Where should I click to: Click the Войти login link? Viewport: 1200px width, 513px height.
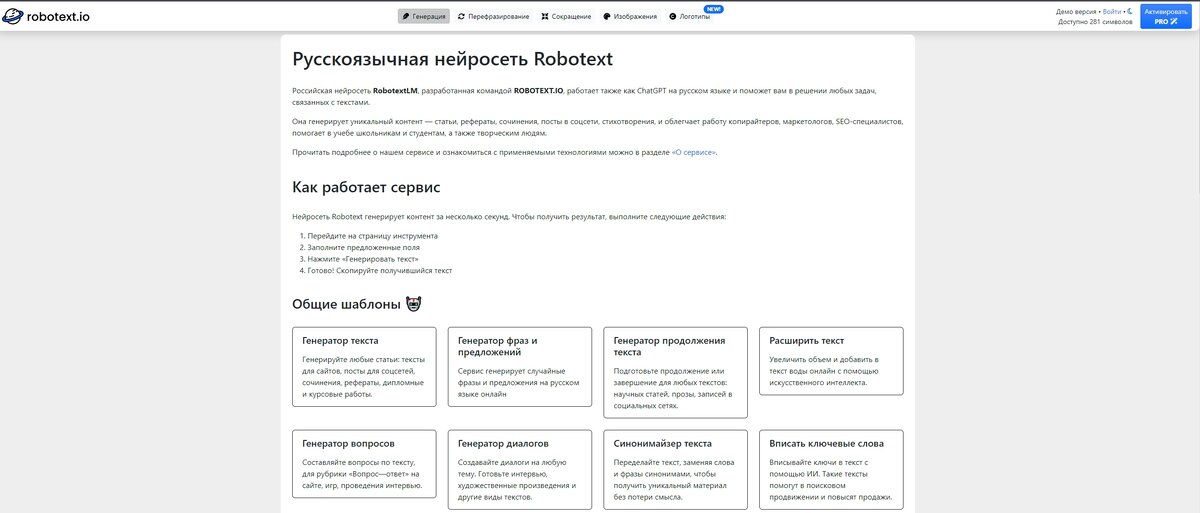1111,11
